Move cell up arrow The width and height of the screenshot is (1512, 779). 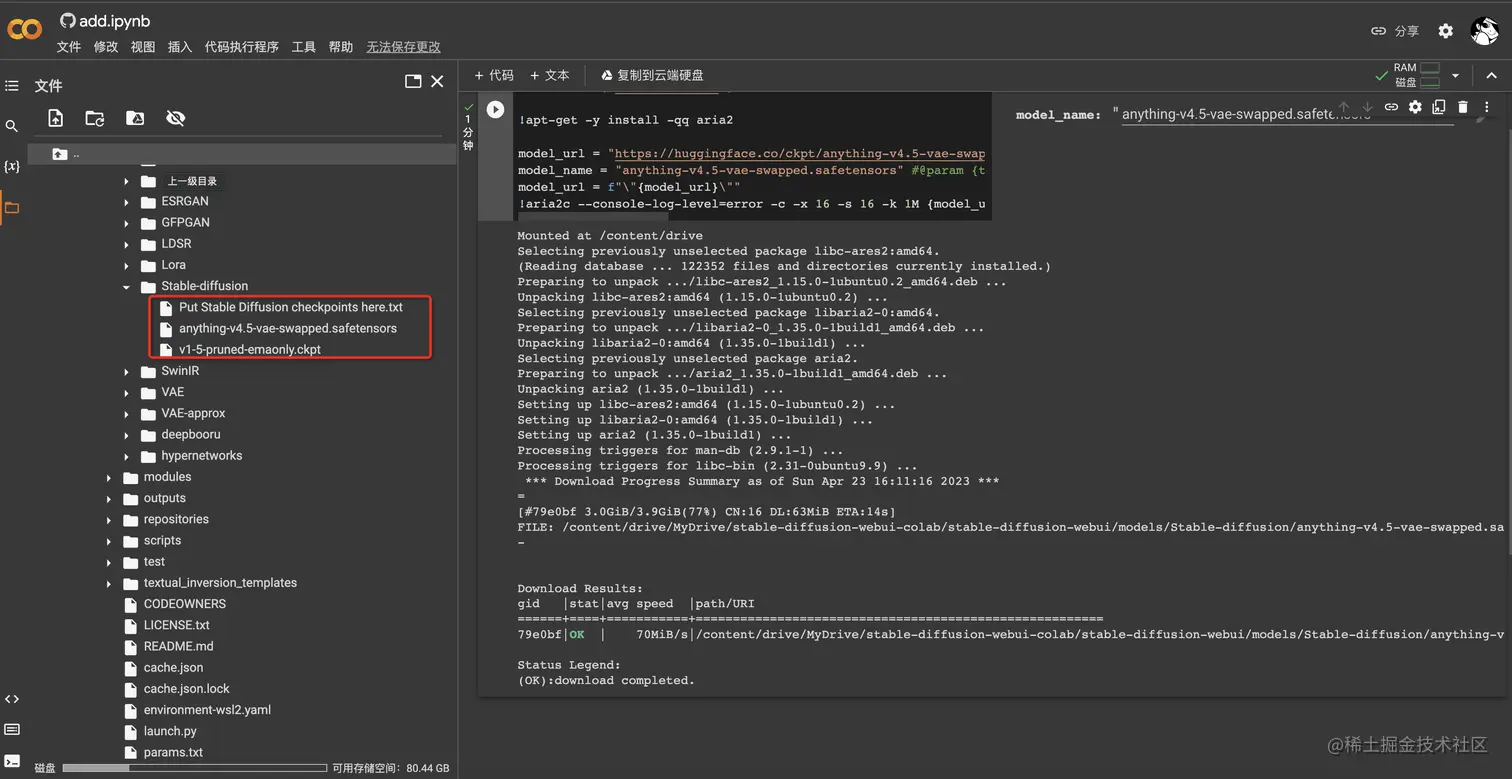1344,107
